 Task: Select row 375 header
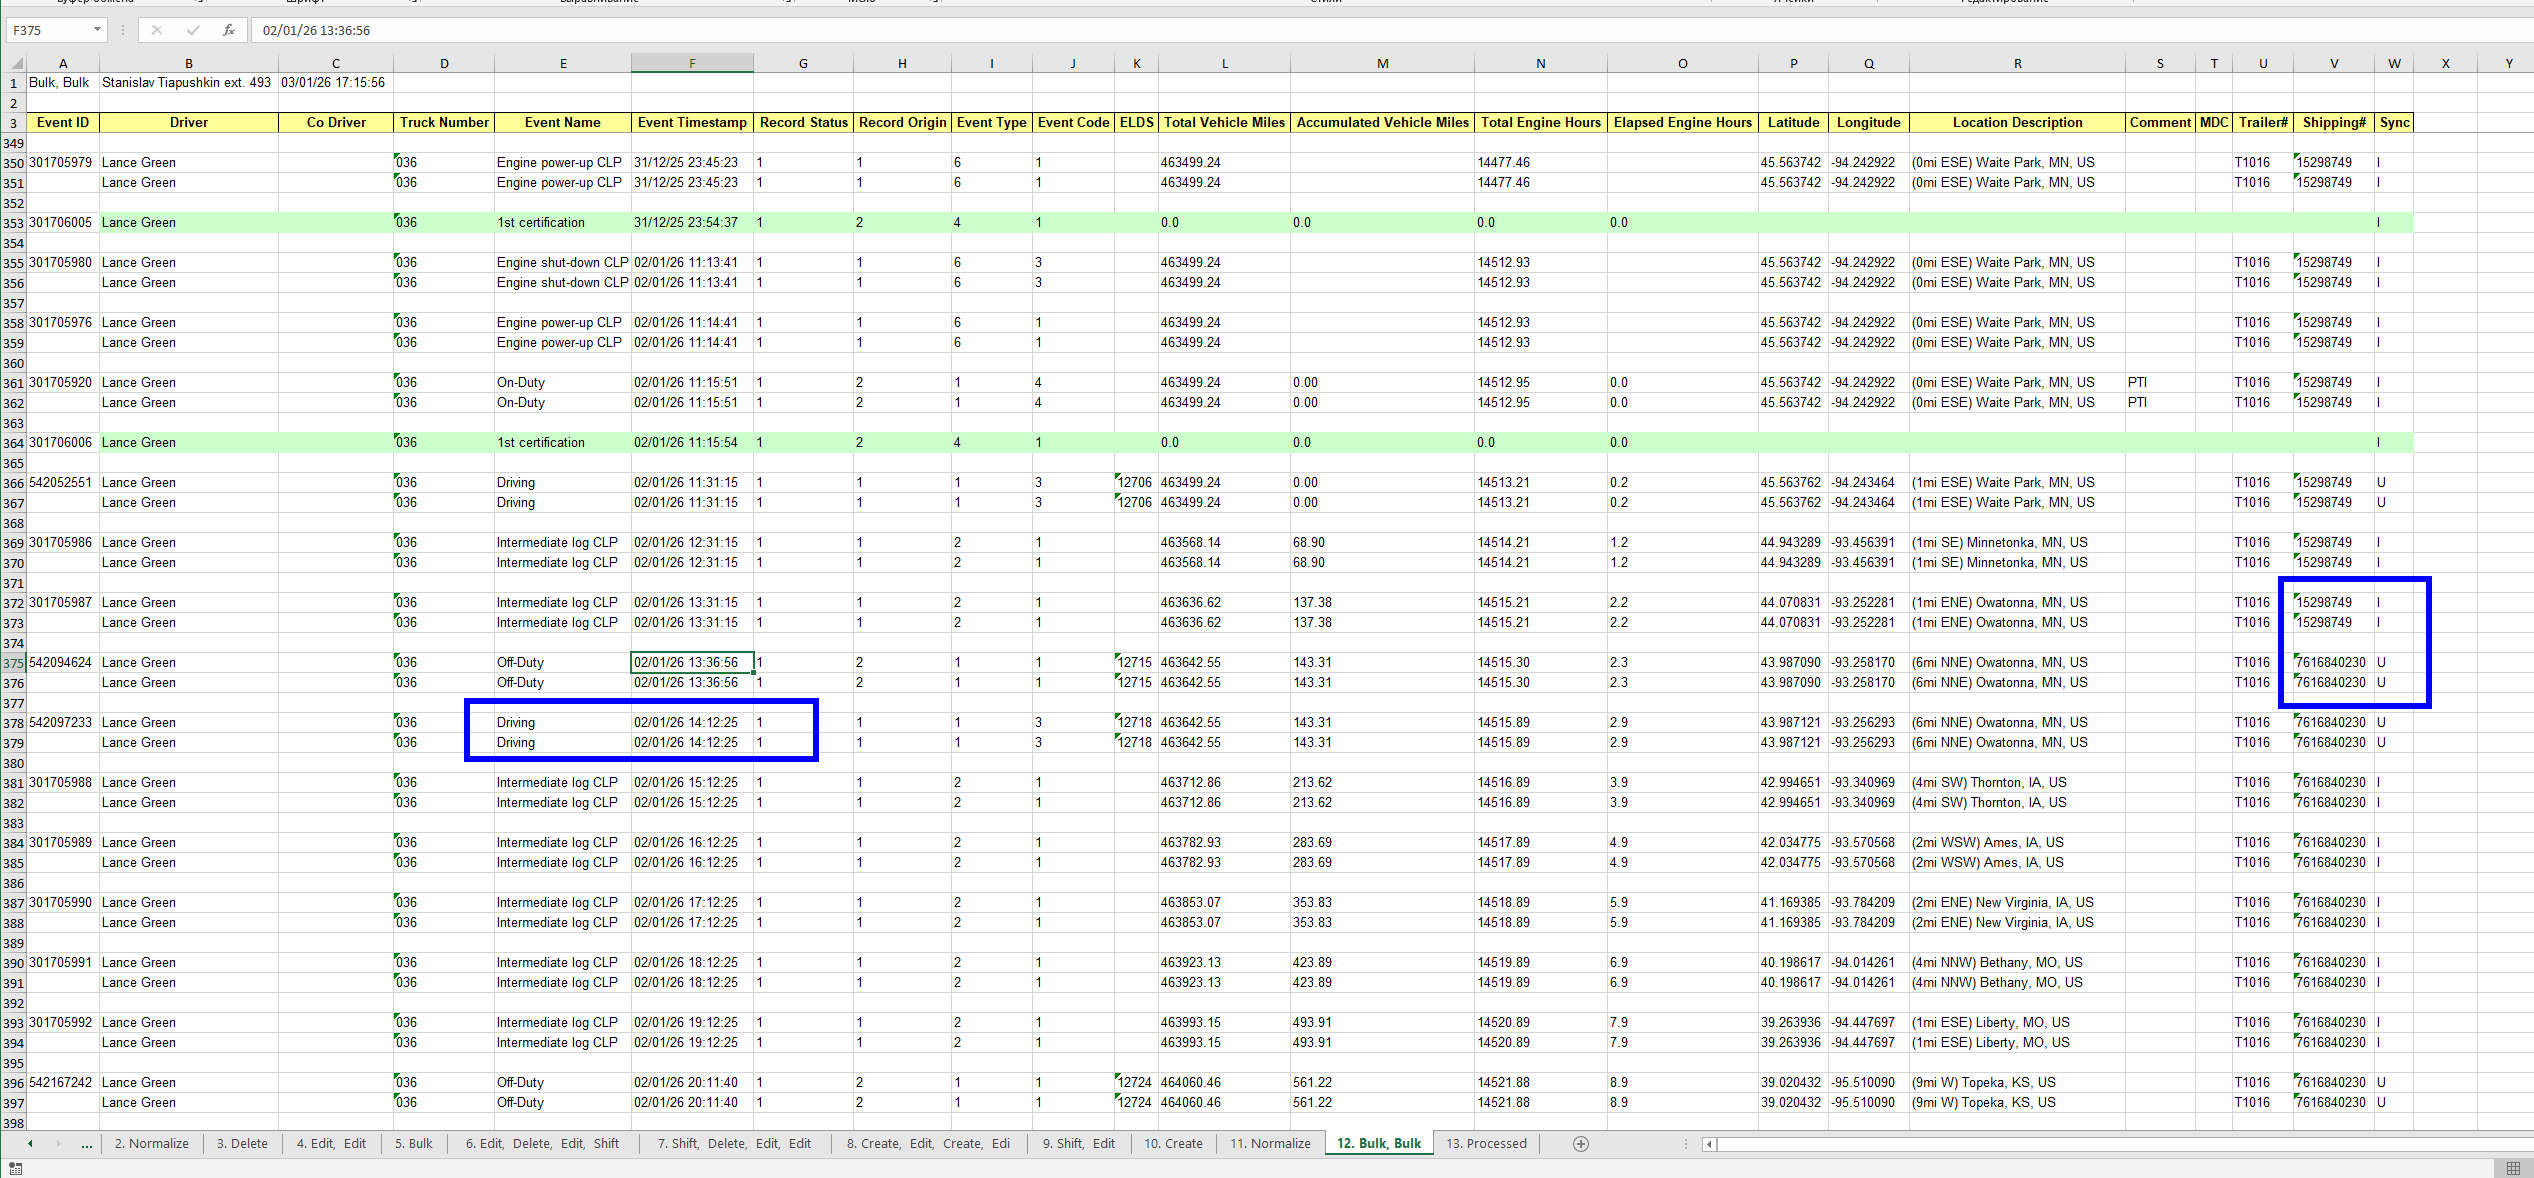13,663
